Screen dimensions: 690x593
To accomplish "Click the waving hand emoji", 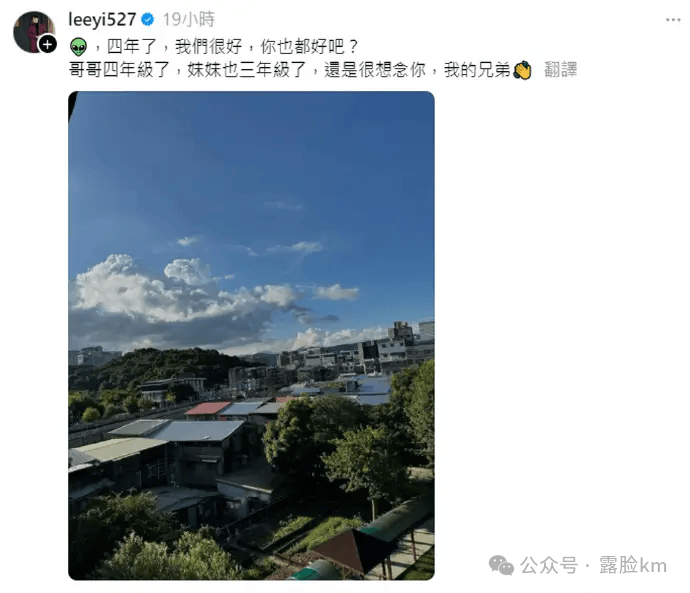I will [x=523, y=70].
